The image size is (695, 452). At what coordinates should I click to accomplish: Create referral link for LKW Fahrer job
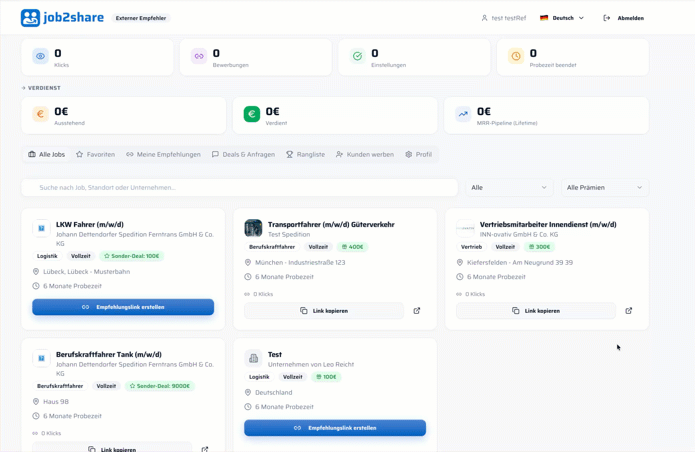point(123,307)
